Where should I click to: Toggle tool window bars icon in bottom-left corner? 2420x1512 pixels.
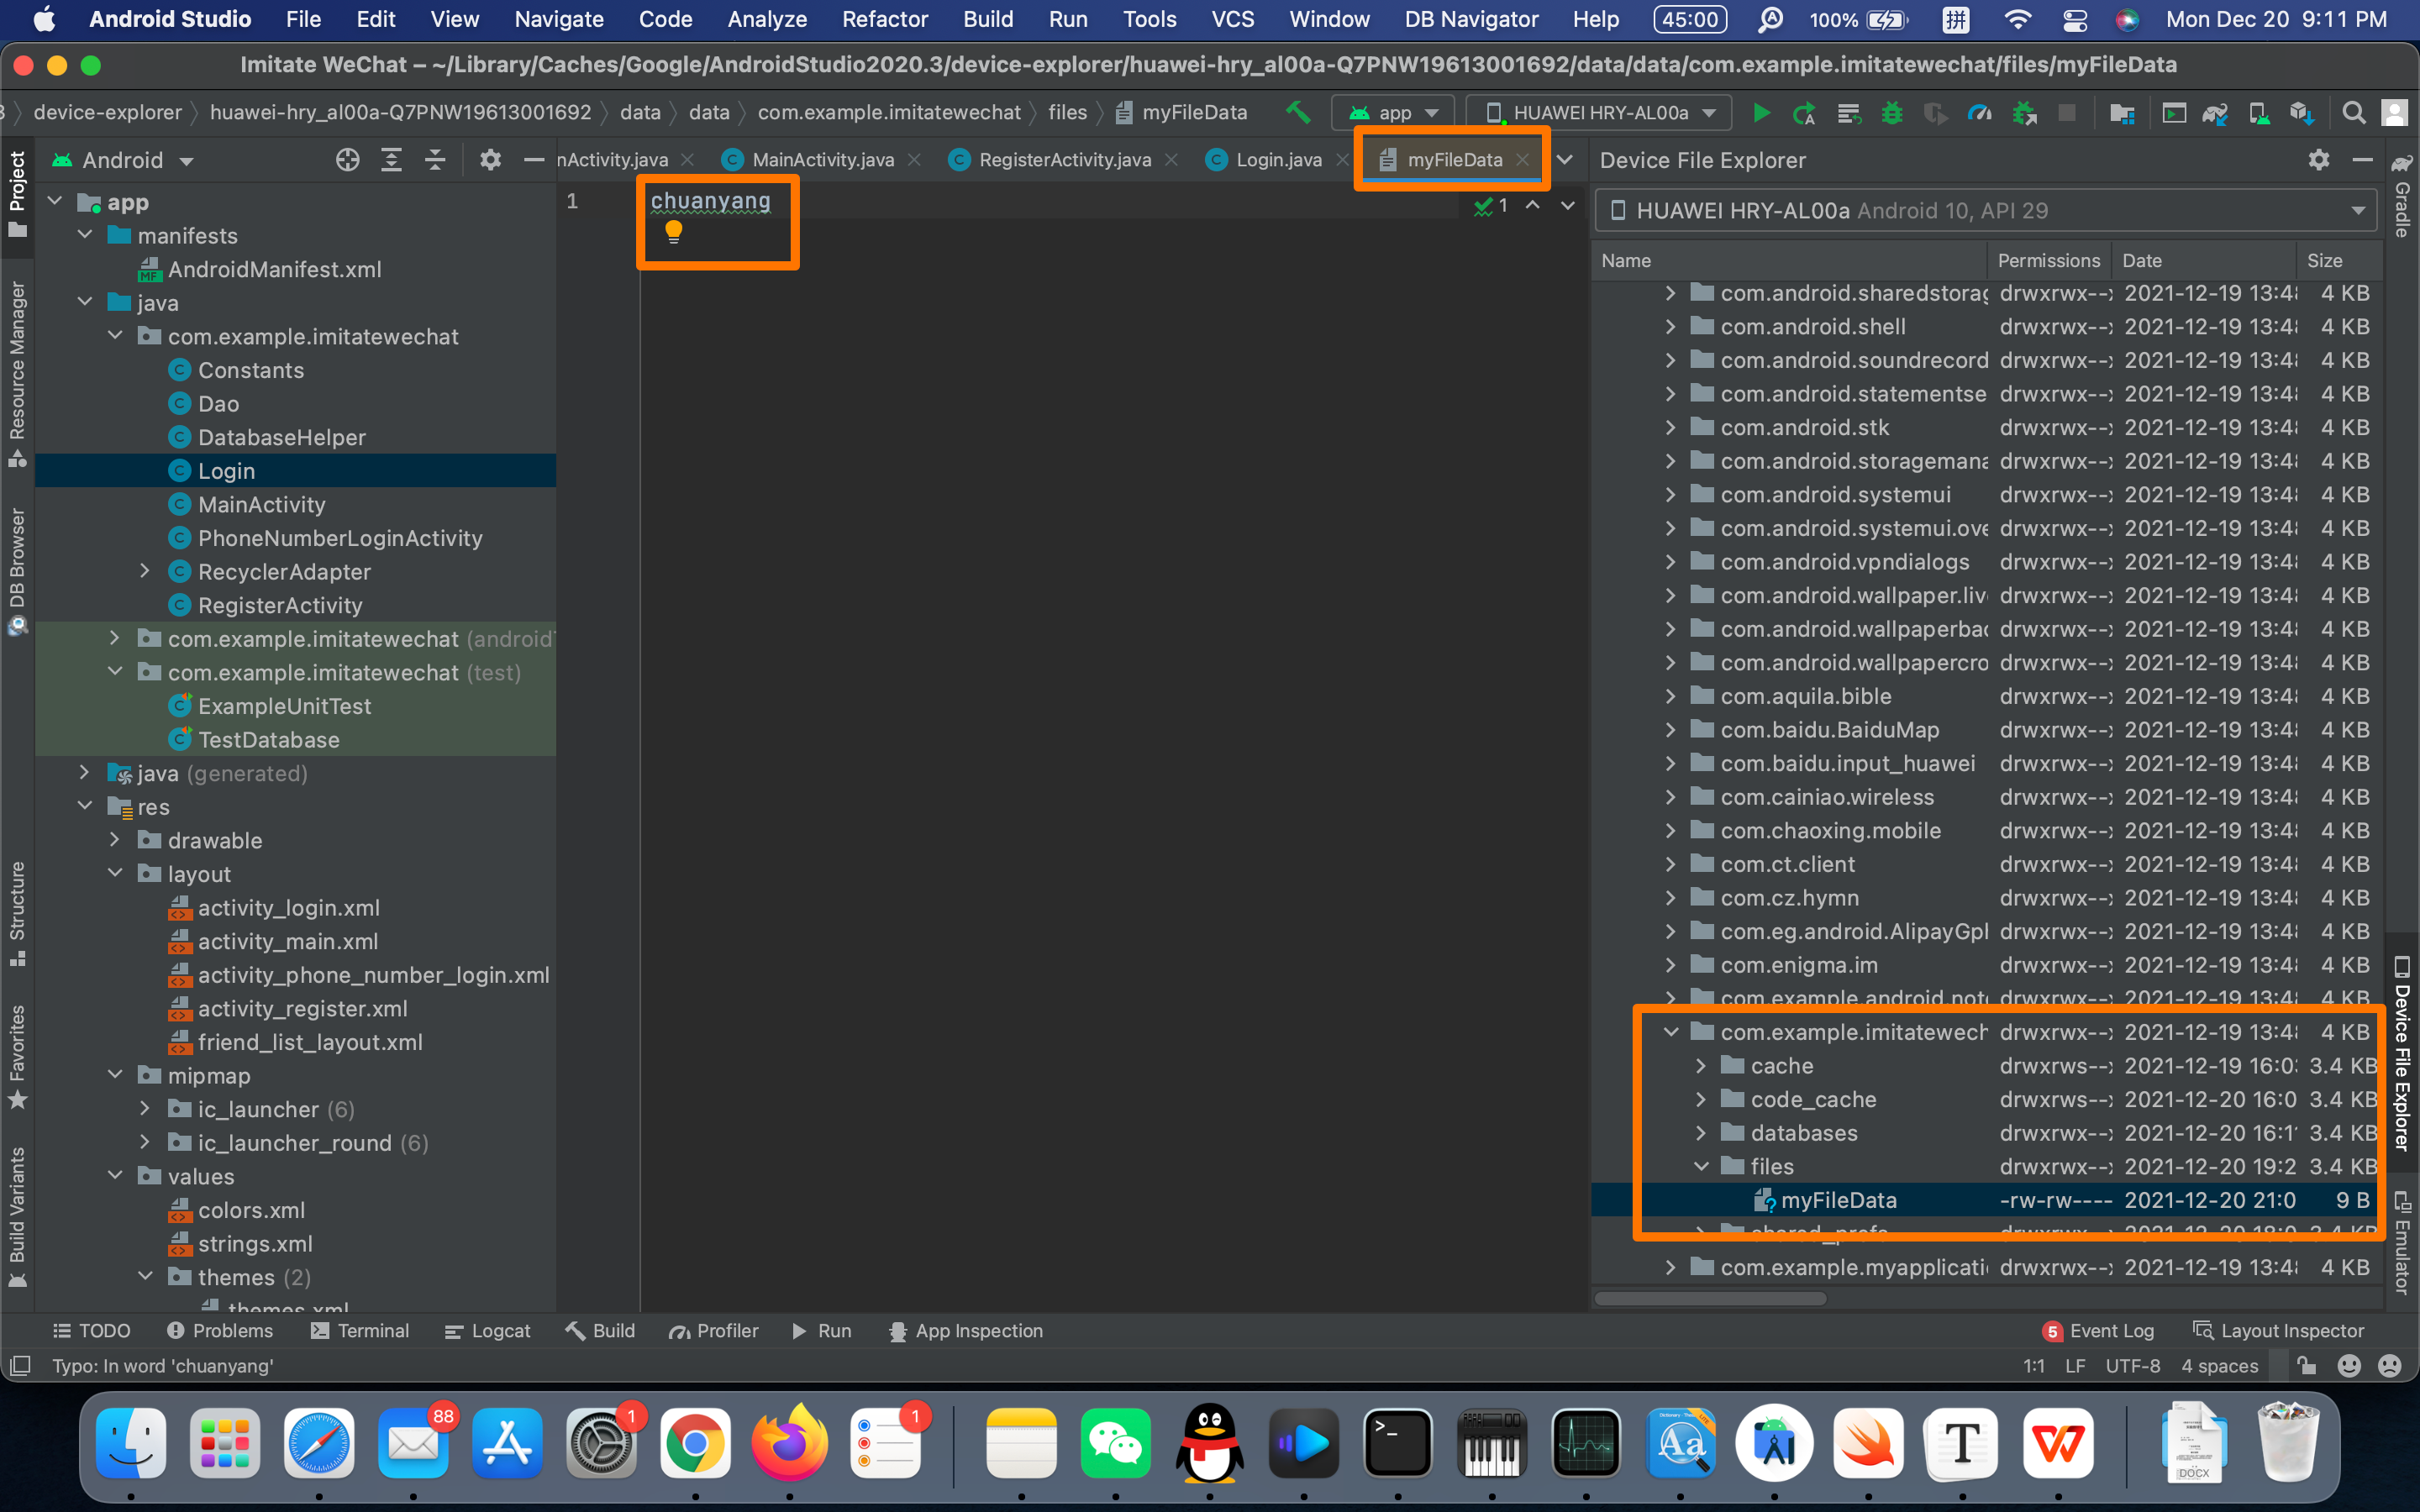click(x=20, y=1365)
